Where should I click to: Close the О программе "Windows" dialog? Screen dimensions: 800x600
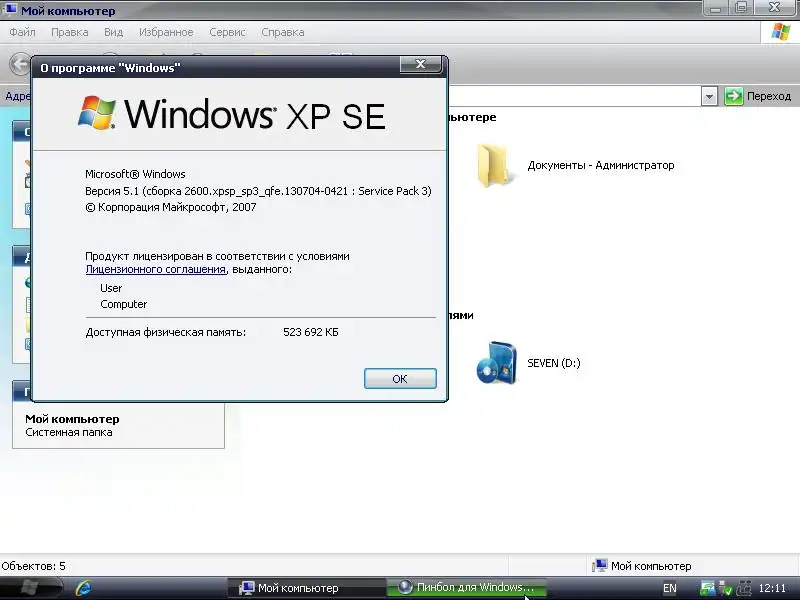click(420, 64)
